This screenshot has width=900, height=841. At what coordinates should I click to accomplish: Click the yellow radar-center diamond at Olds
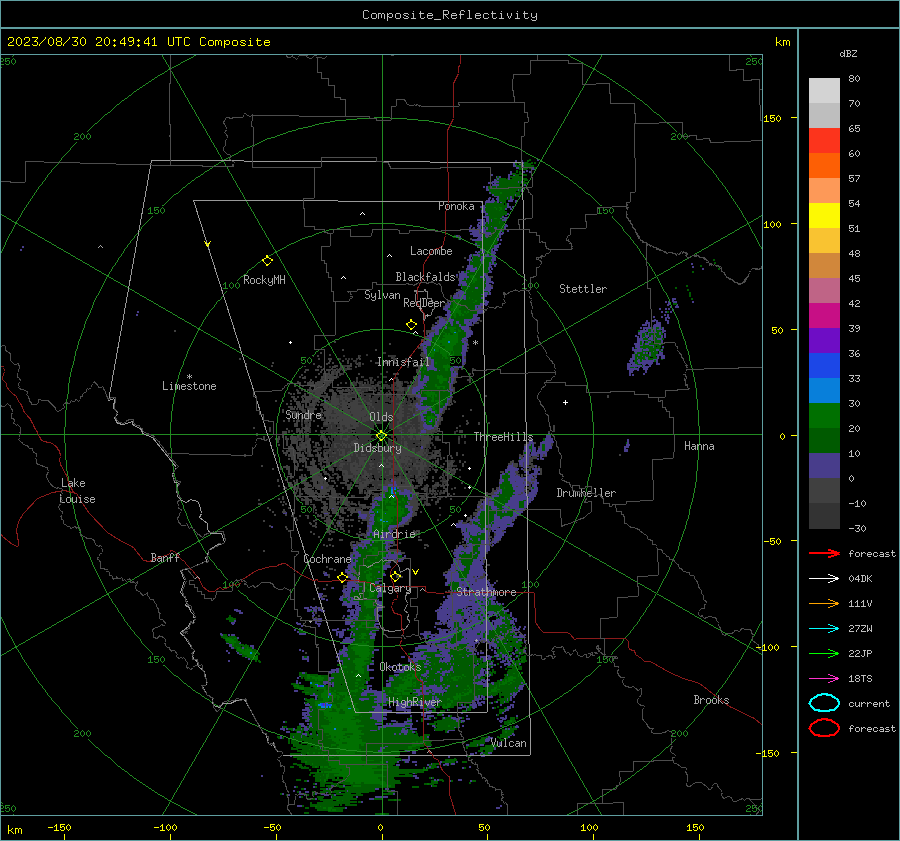point(381,436)
